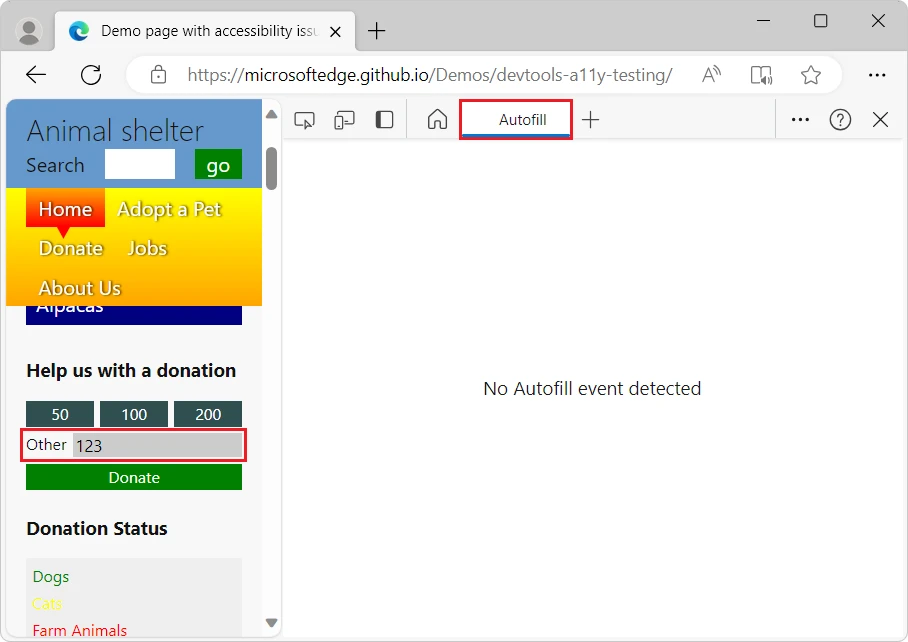Open the Adopt a Pet link

[169, 209]
